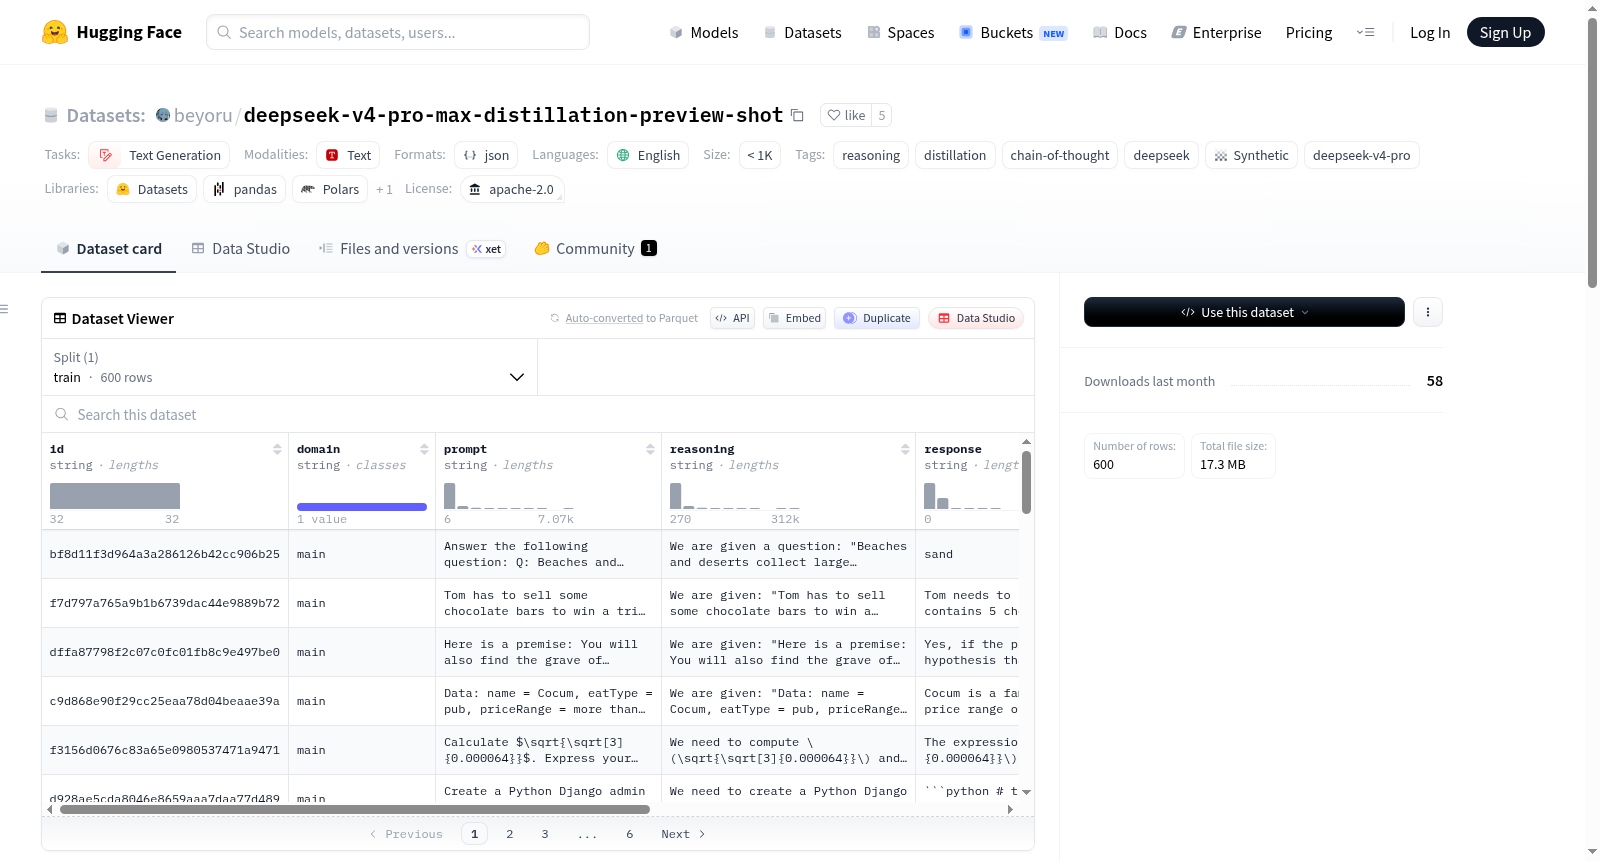The width and height of the screenshot is (1600, 861).
Task: Expand the train split dropdown
Action: click(289, 367)
